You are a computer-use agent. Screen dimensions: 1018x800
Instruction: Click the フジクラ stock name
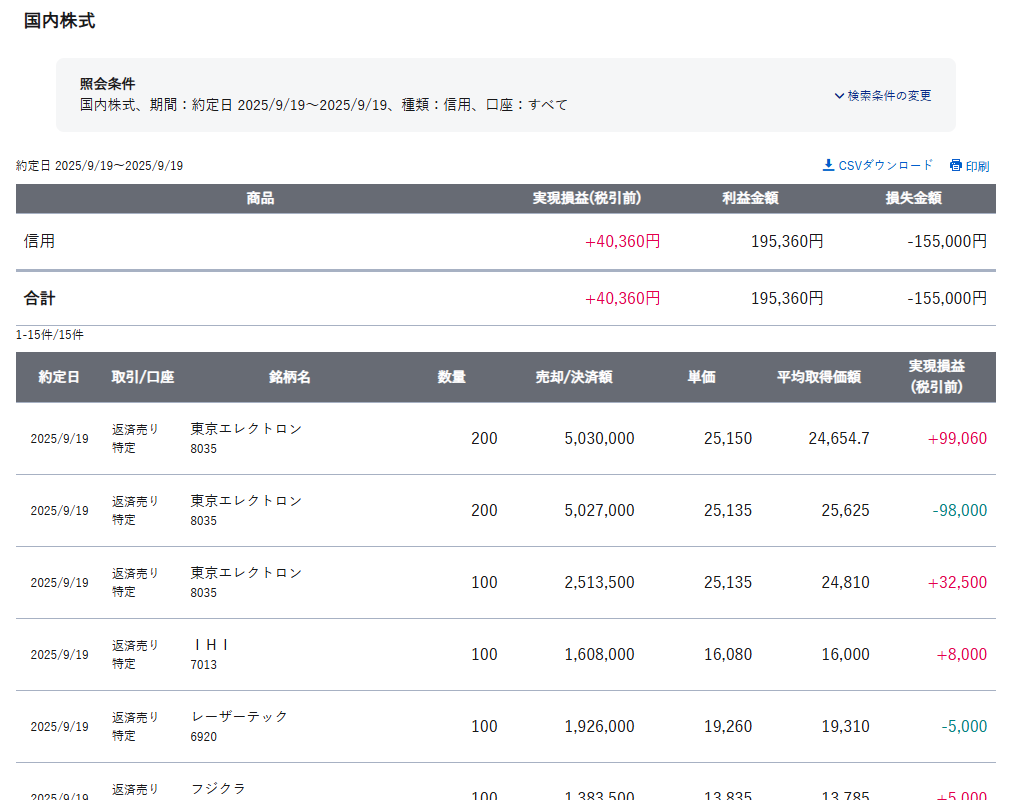pos(219,788)
